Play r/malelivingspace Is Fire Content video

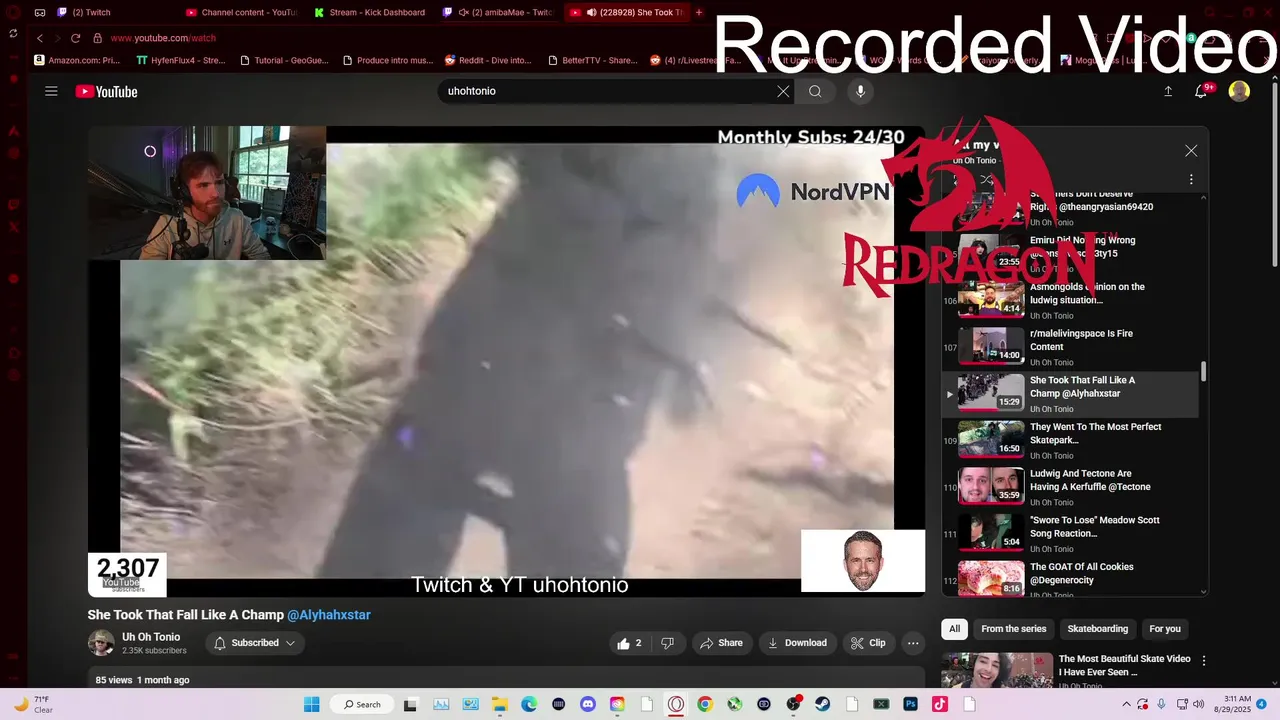click(1070, 347)
